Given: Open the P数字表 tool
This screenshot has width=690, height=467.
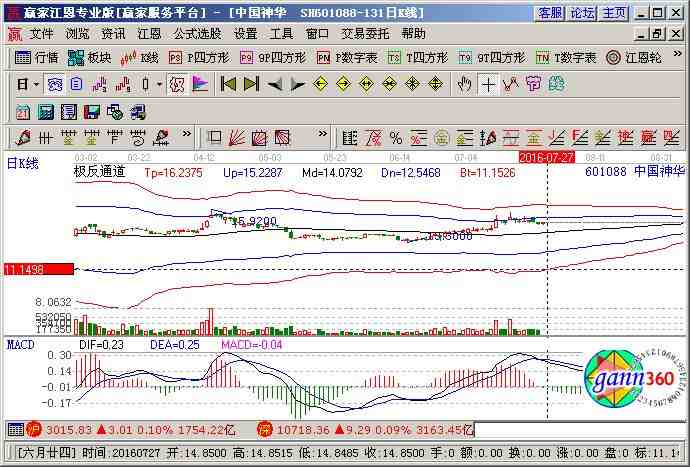Looking at the screenshot, I should [x=347, y=58].
